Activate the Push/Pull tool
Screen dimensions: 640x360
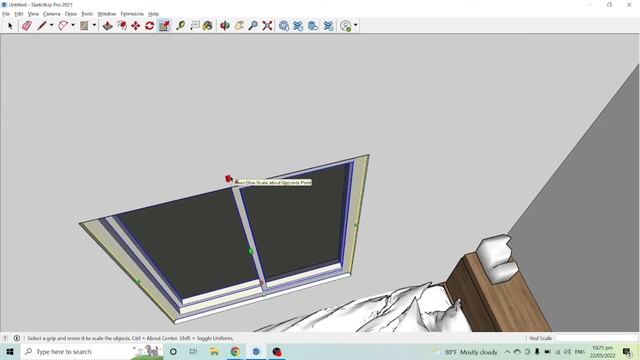click(x=107, y=26)
